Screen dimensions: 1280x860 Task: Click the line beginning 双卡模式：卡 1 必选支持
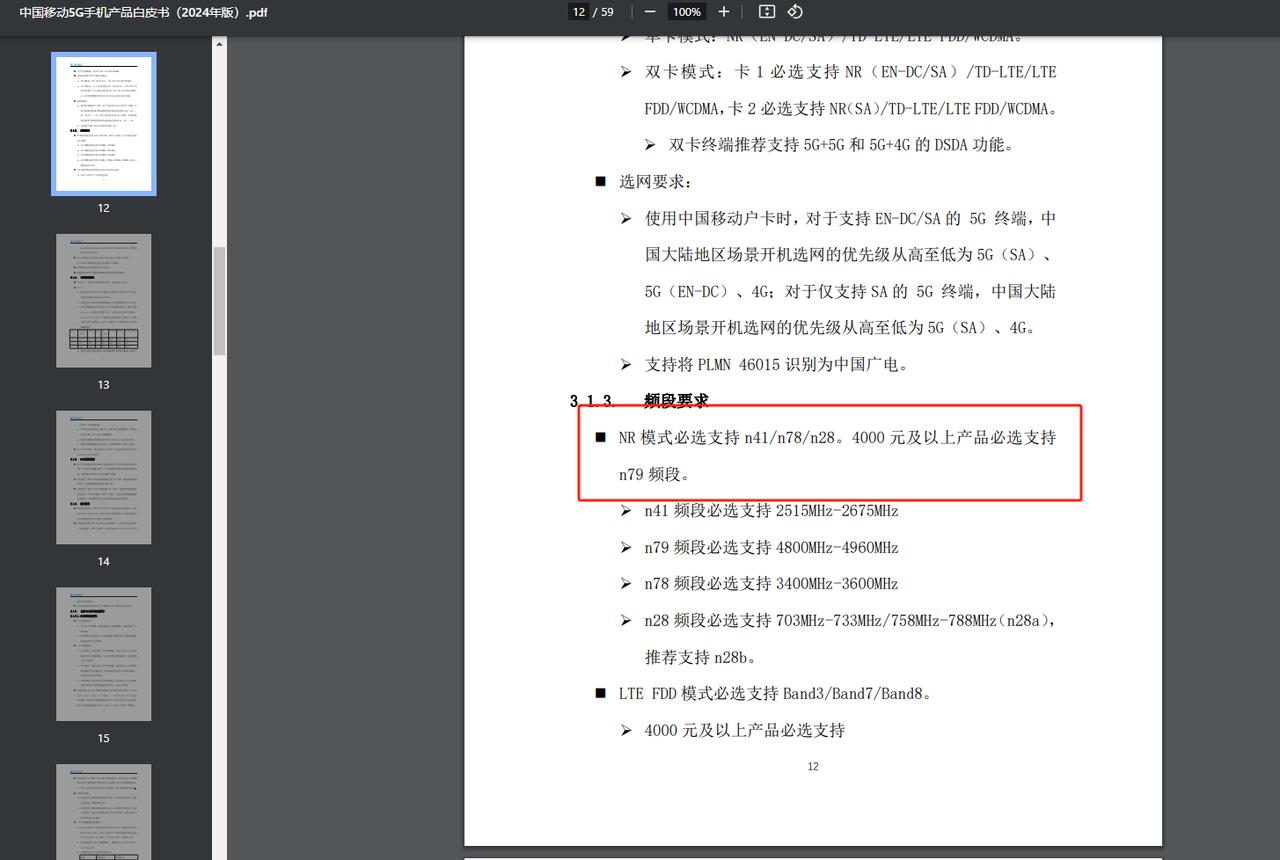850,72
